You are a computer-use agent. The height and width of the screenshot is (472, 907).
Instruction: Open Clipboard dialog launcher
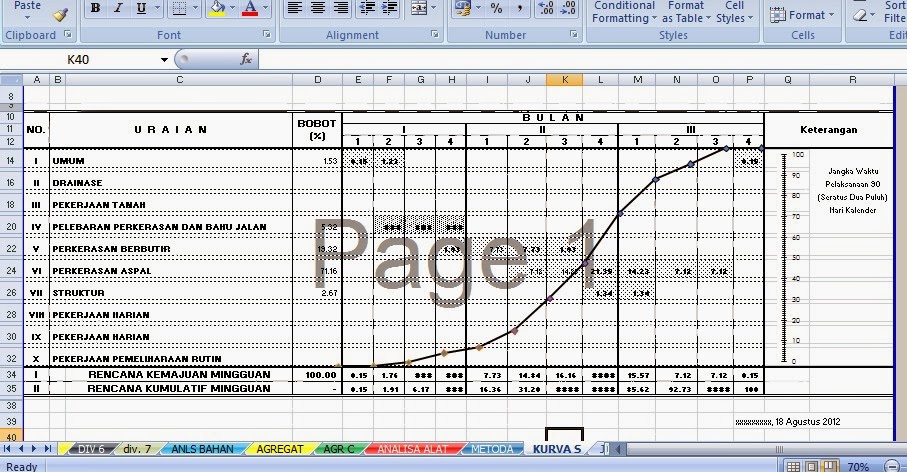coord(68,35)
